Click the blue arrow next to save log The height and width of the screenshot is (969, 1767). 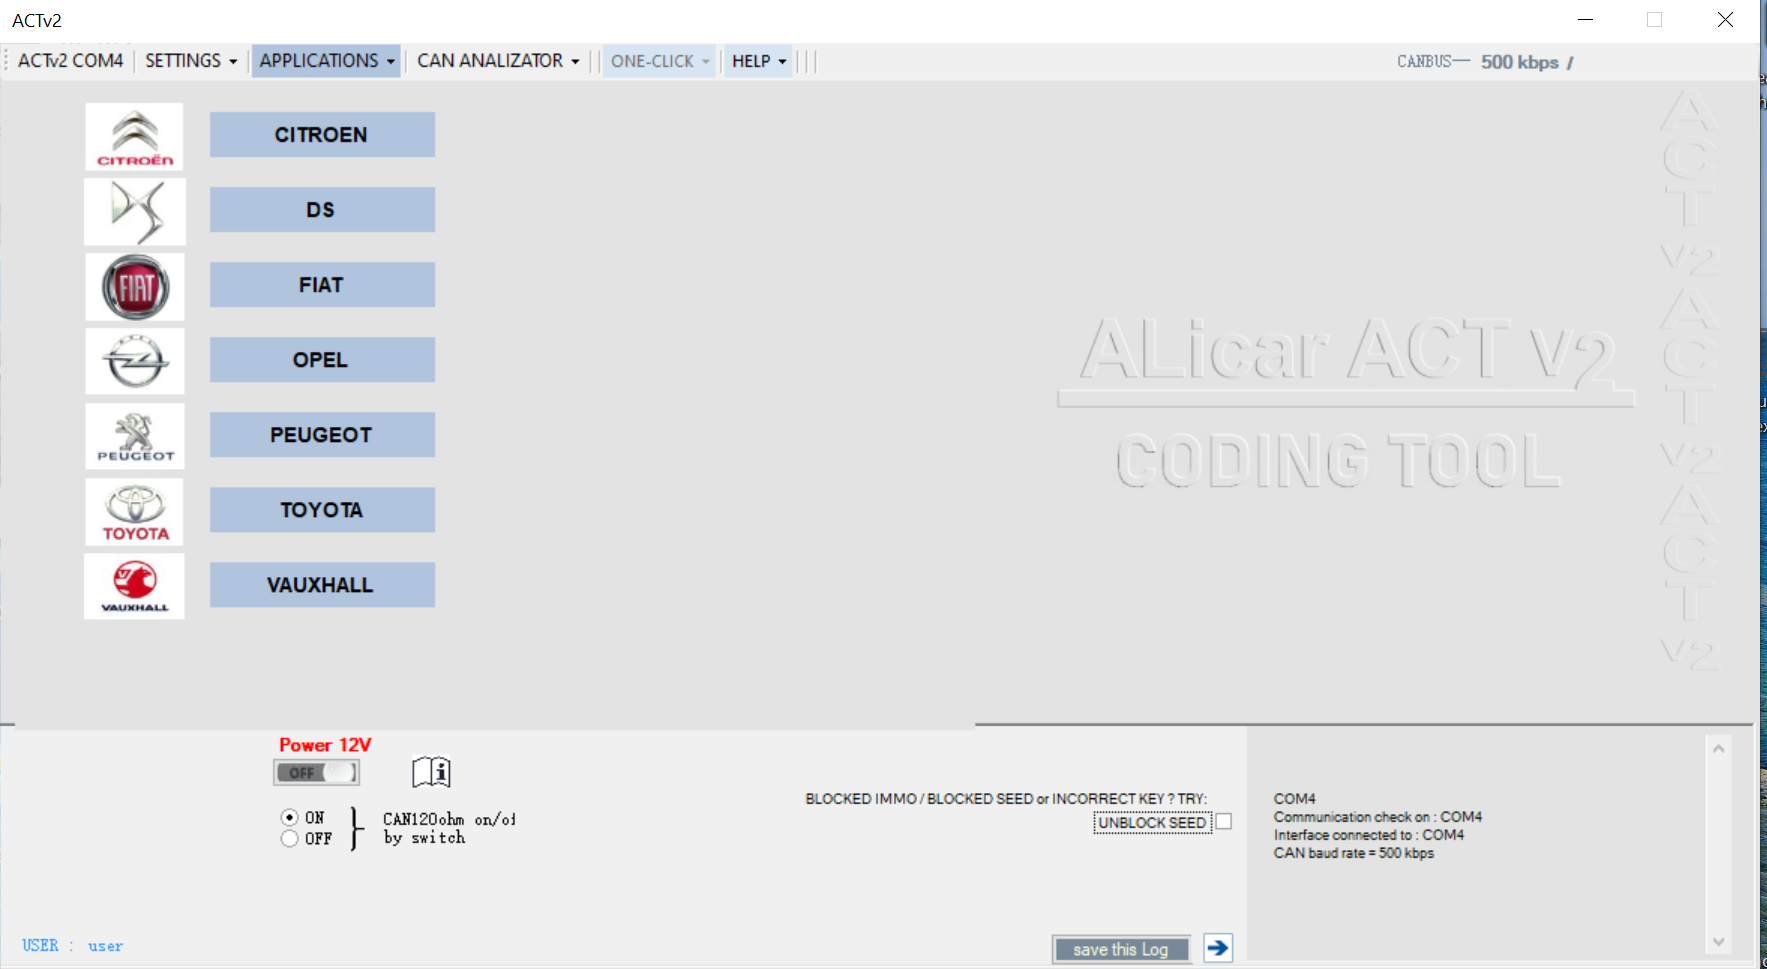coord(1218,948)
